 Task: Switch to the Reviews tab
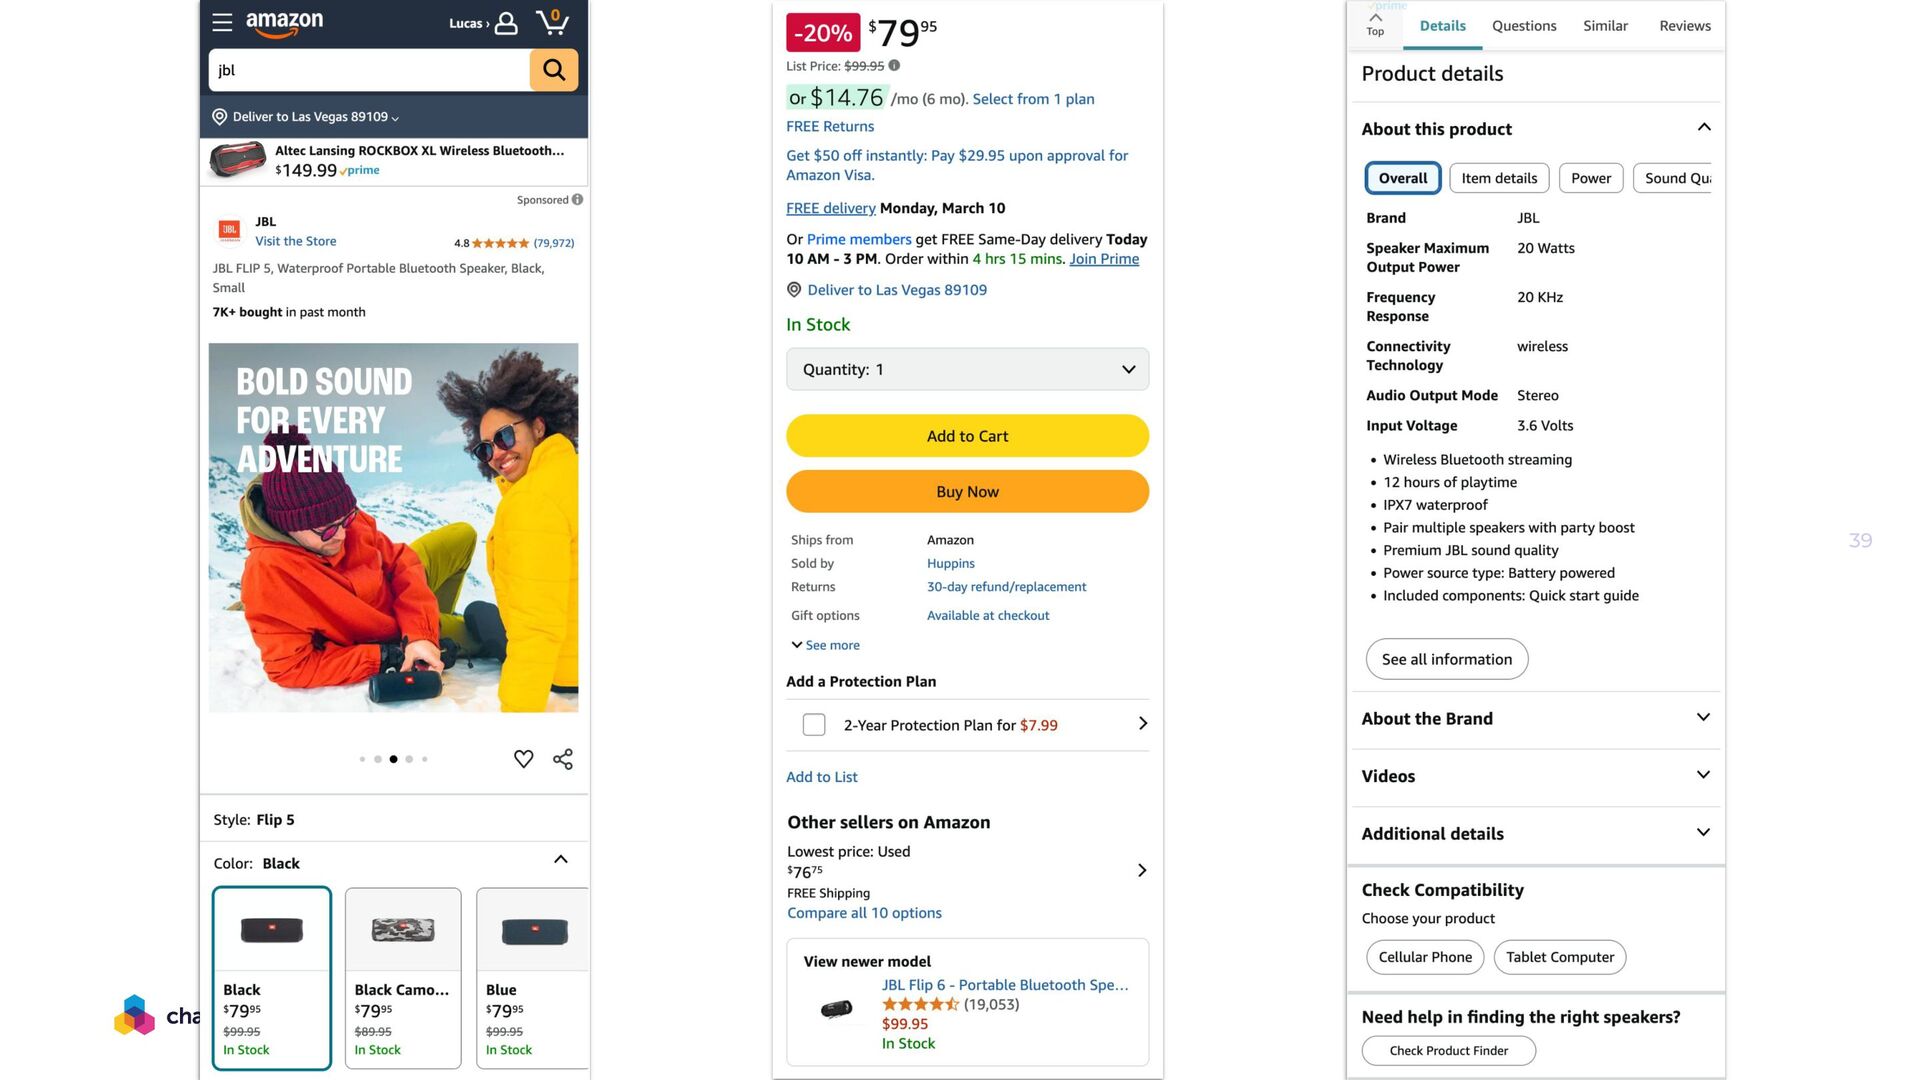point(1684,26)
